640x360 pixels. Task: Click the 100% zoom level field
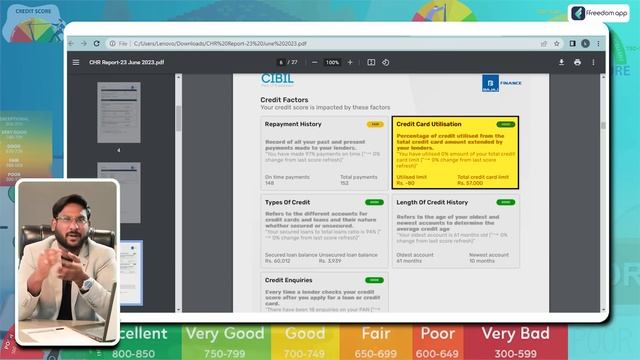332,62
